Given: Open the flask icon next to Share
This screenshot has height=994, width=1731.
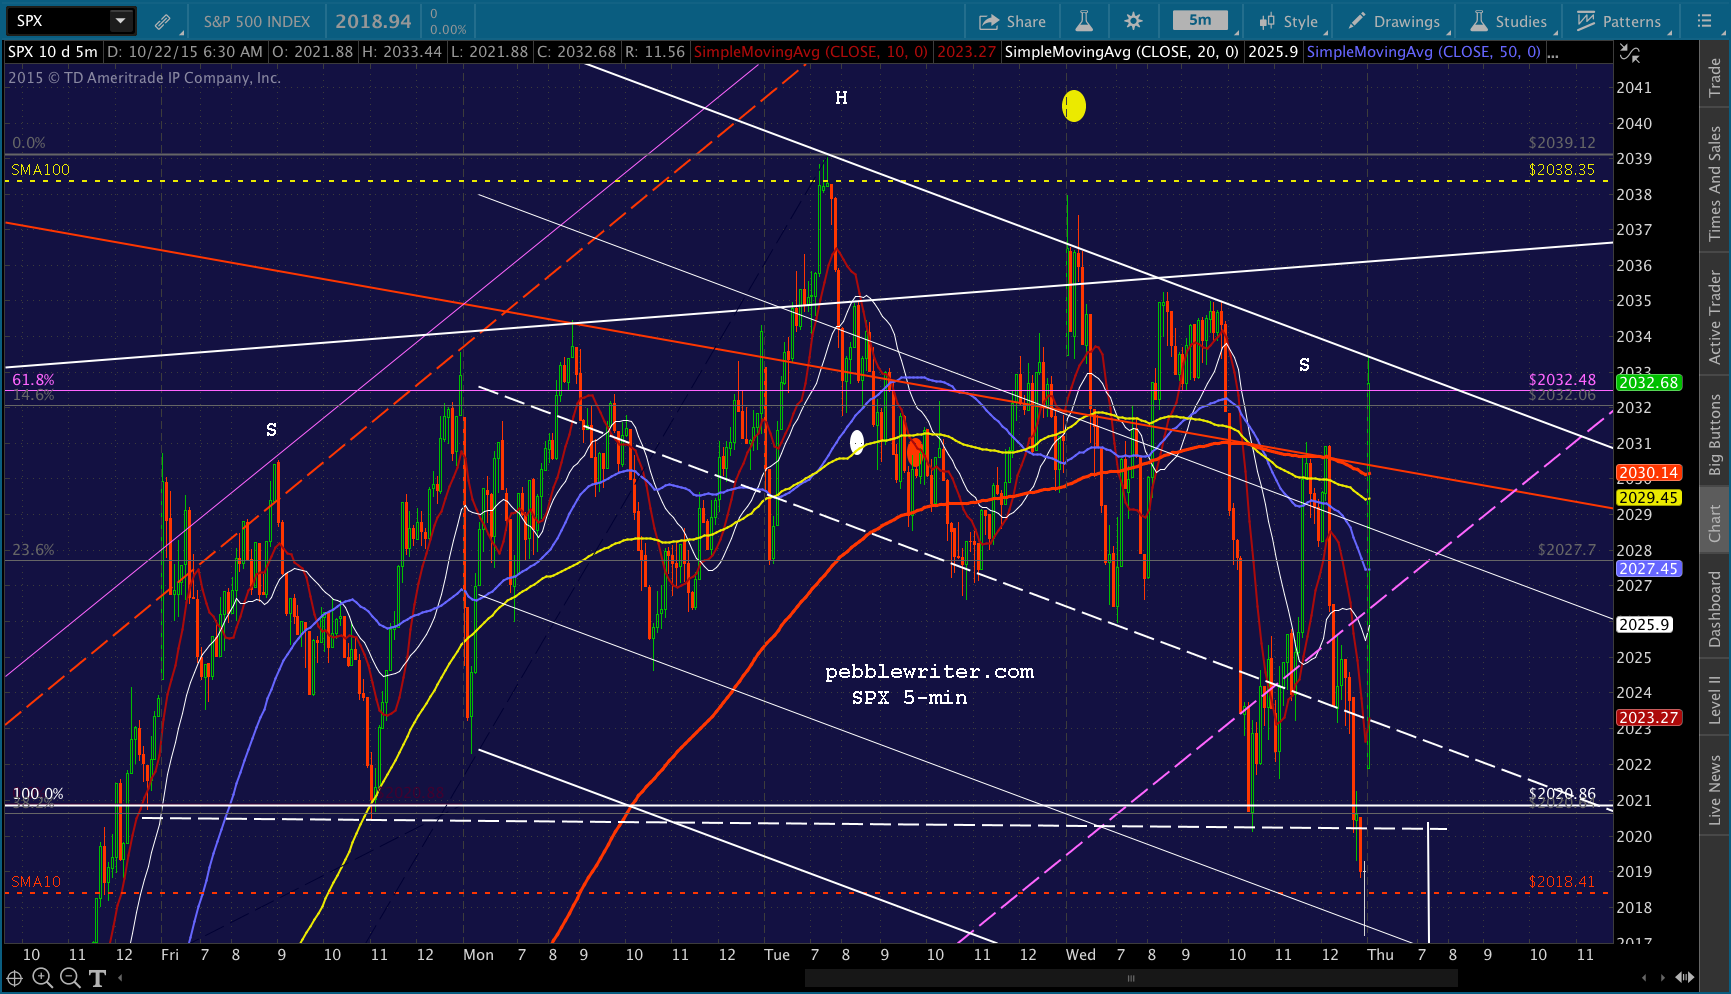Looking at the screenshot, I should tap(1083, 21).
